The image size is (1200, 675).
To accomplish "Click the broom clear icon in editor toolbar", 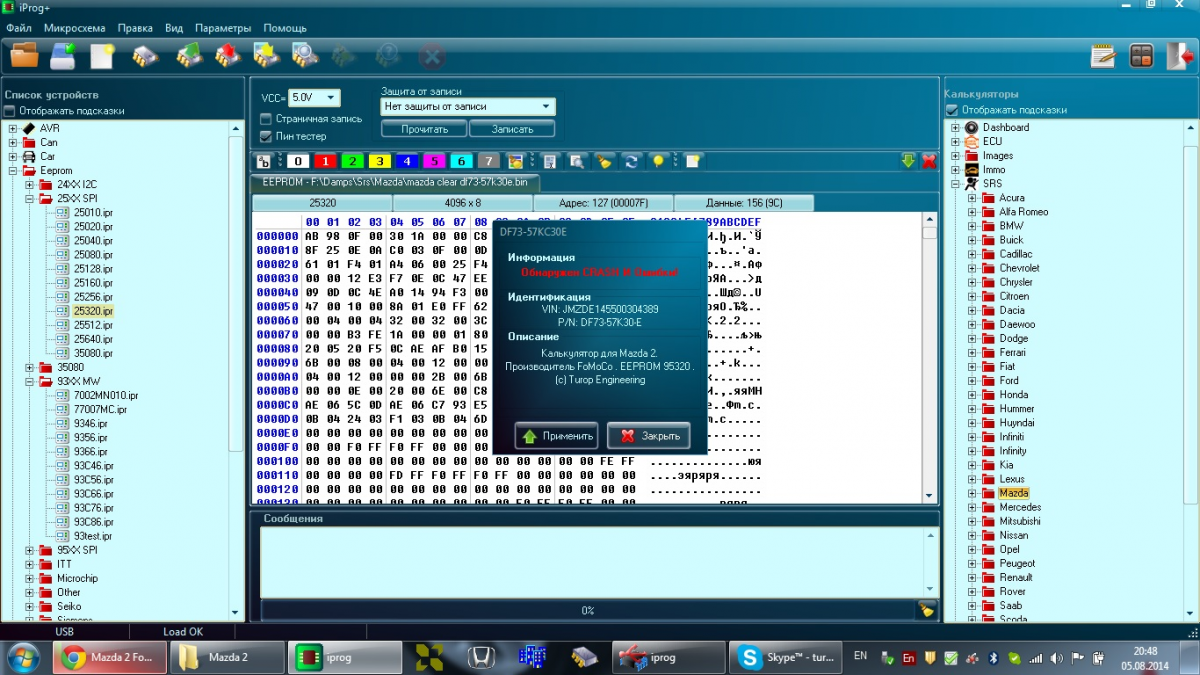I will click(x=605, y=161).
